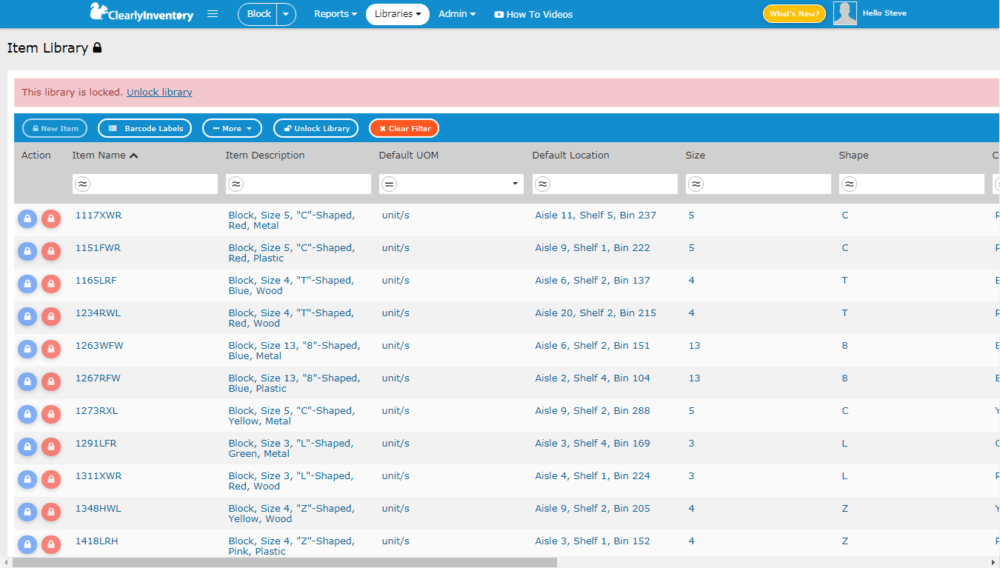The width and height of the screenshot is (1000, 568).
Task: Expand the More actions dropdown
Action: coord(232,128)
